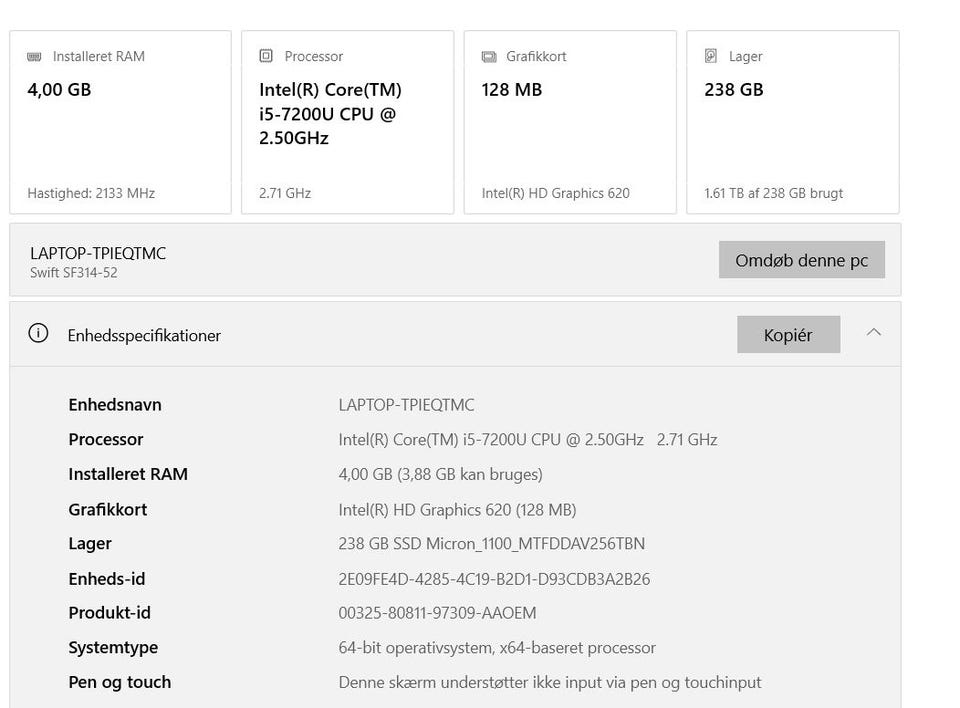The height and width of the screenshot is (708, 960).
Task: Click the Produkt-id value 00325-80811-97309-AAOEM
Action: (x=437, y=613)
